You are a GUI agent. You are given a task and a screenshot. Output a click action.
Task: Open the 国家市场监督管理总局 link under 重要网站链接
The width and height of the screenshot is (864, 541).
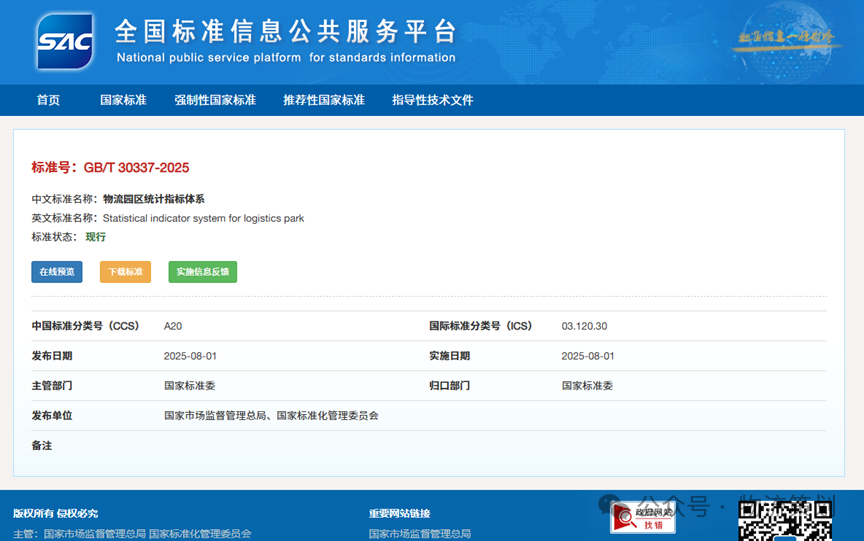pos(419,534)
